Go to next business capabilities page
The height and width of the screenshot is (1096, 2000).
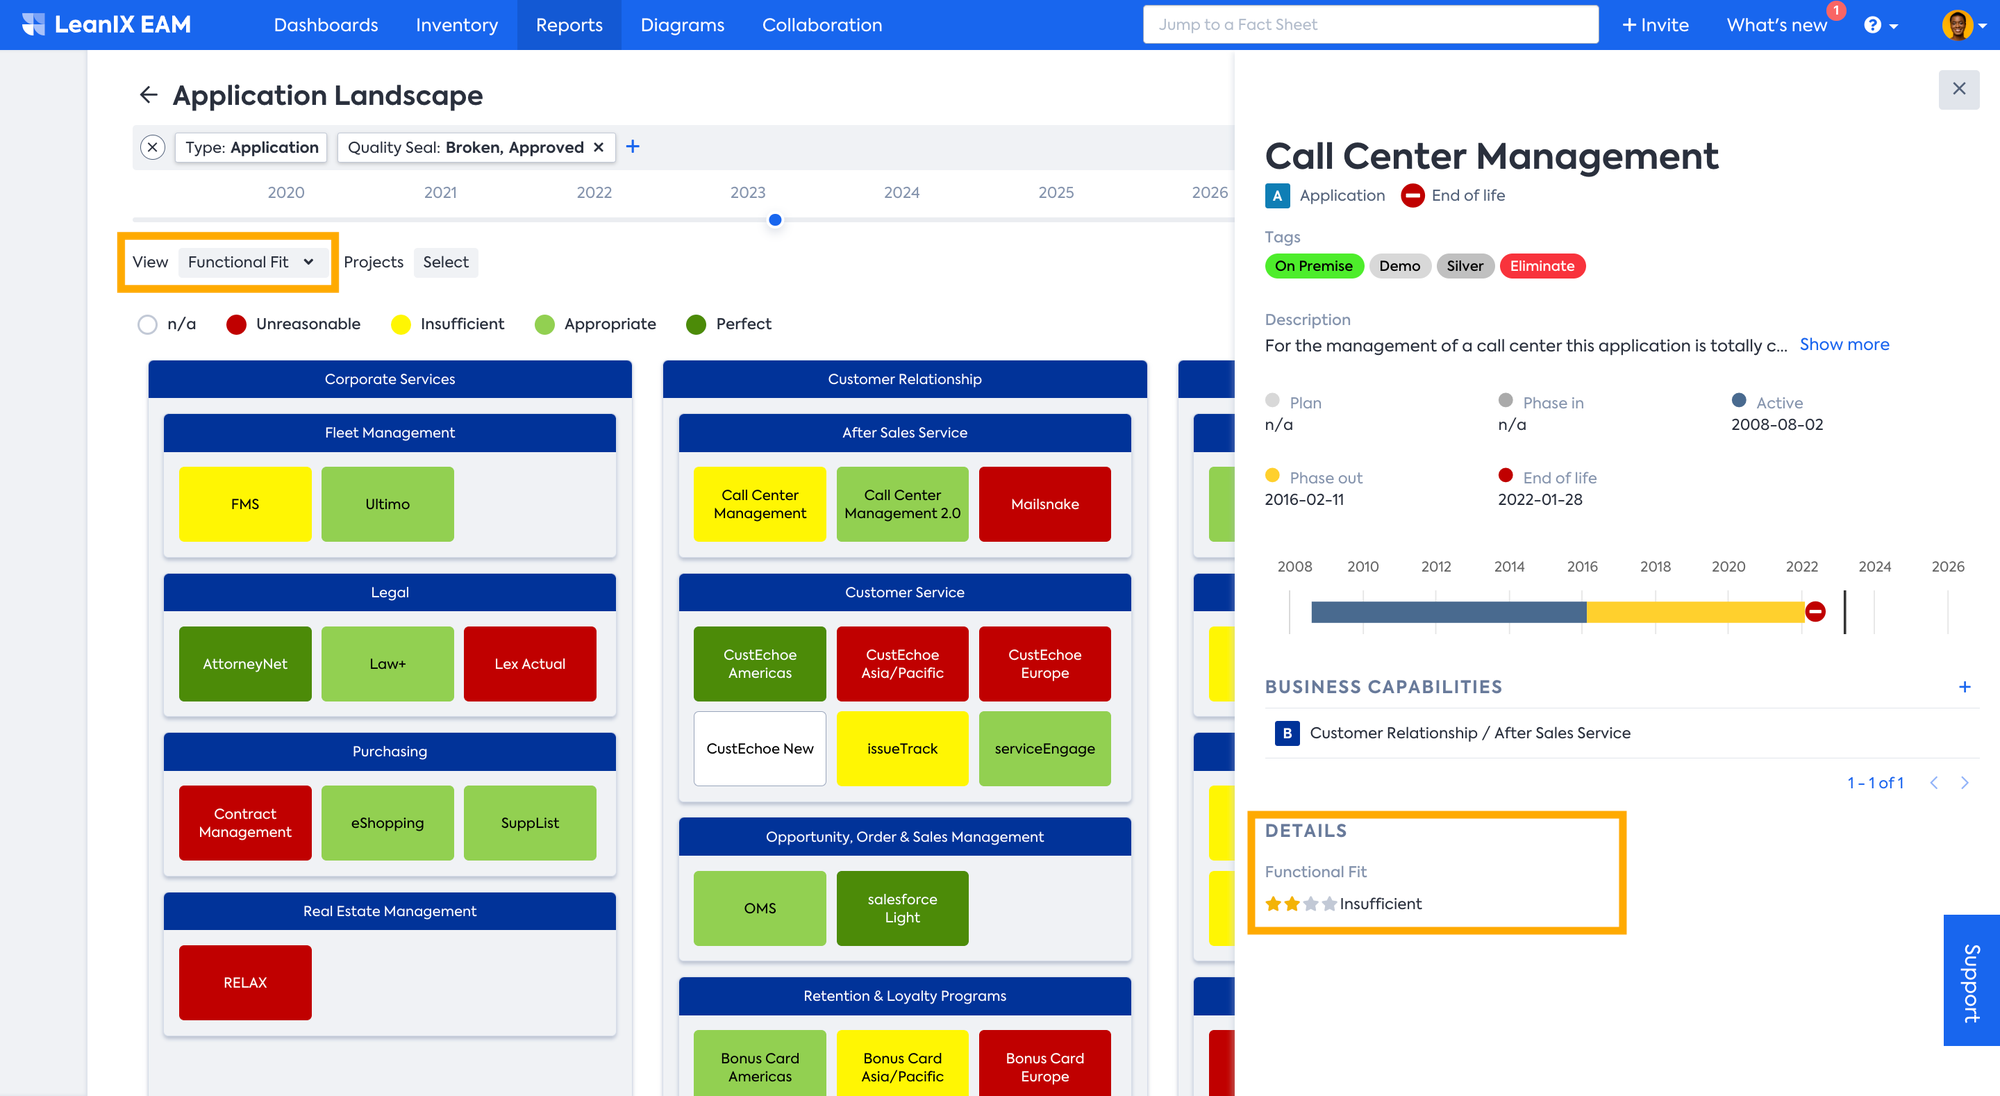1964,783
